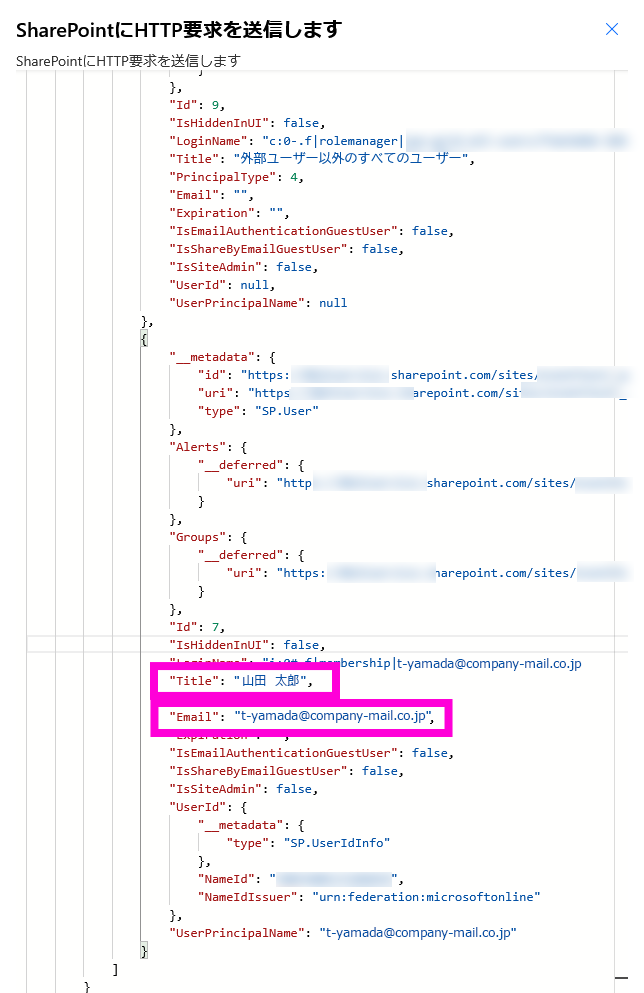Select the highlighted Email value t-yamada@company-mail.co.jp
This screenshot has width=644, height=993.
(x=334, y=717)
